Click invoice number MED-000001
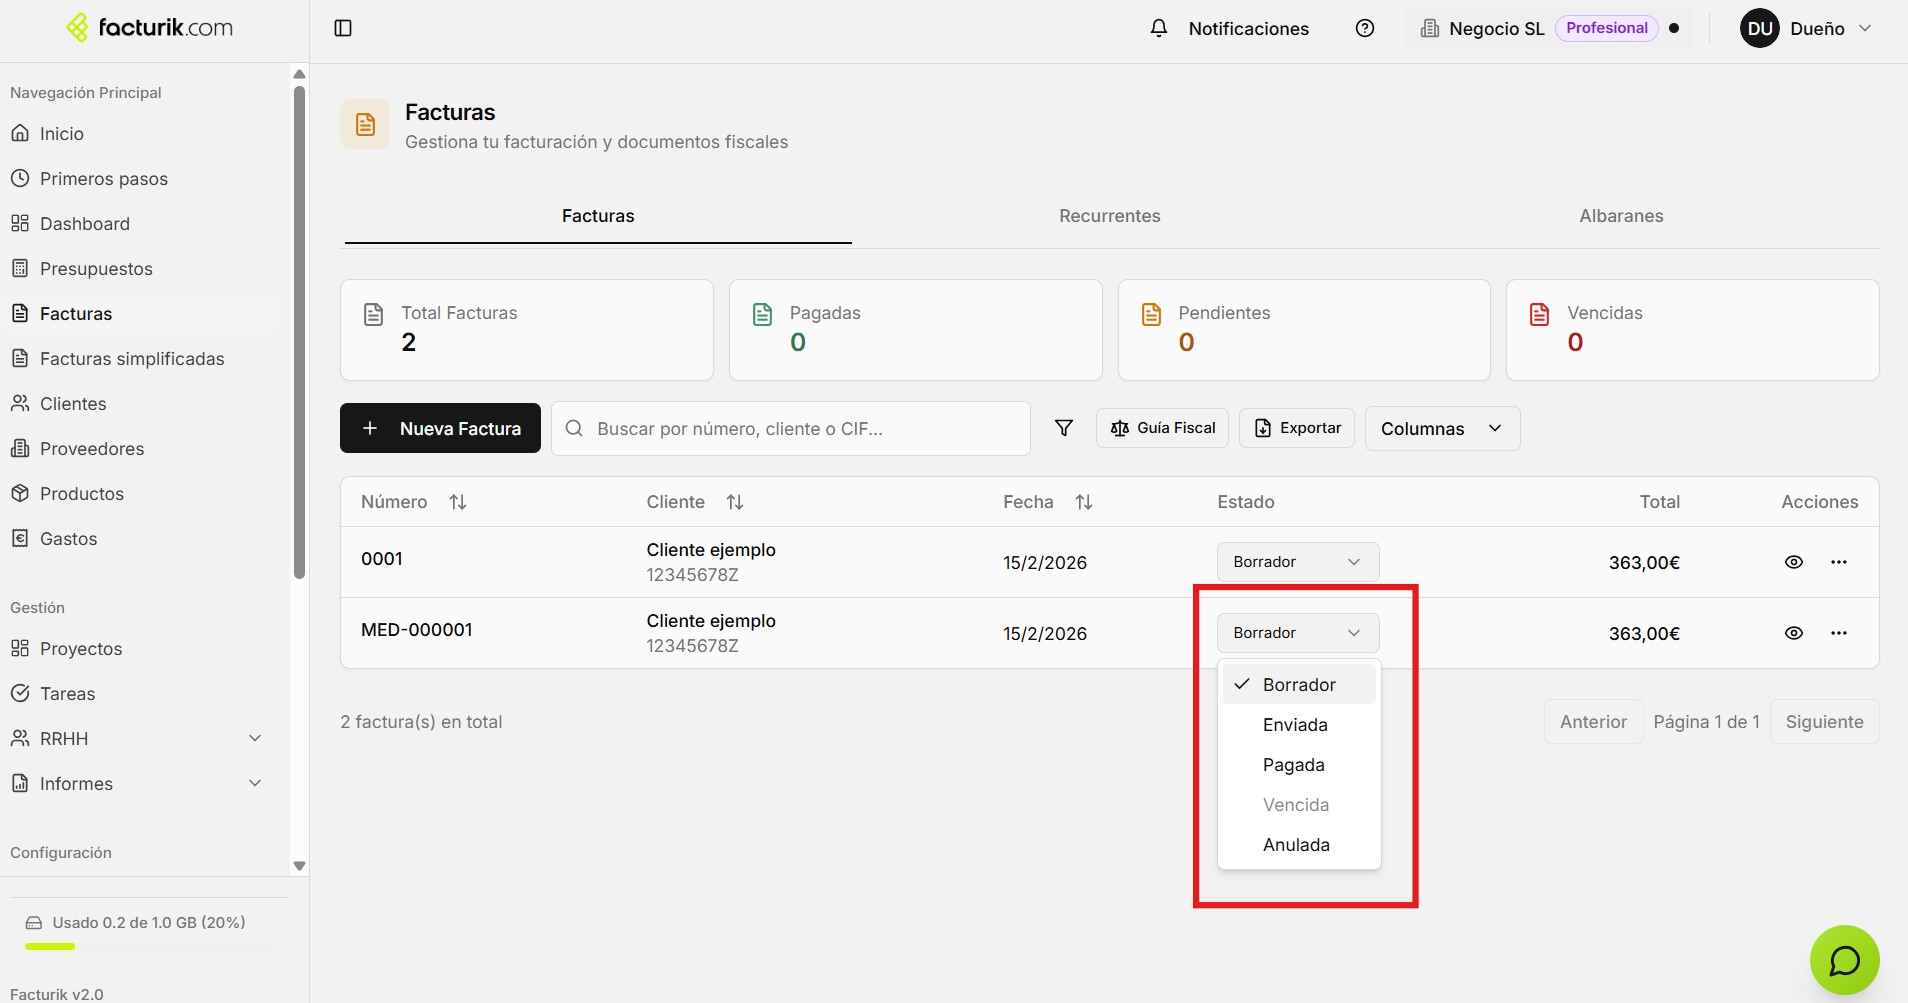This screenshot has width=1908, height=1003. click(417, 630)
